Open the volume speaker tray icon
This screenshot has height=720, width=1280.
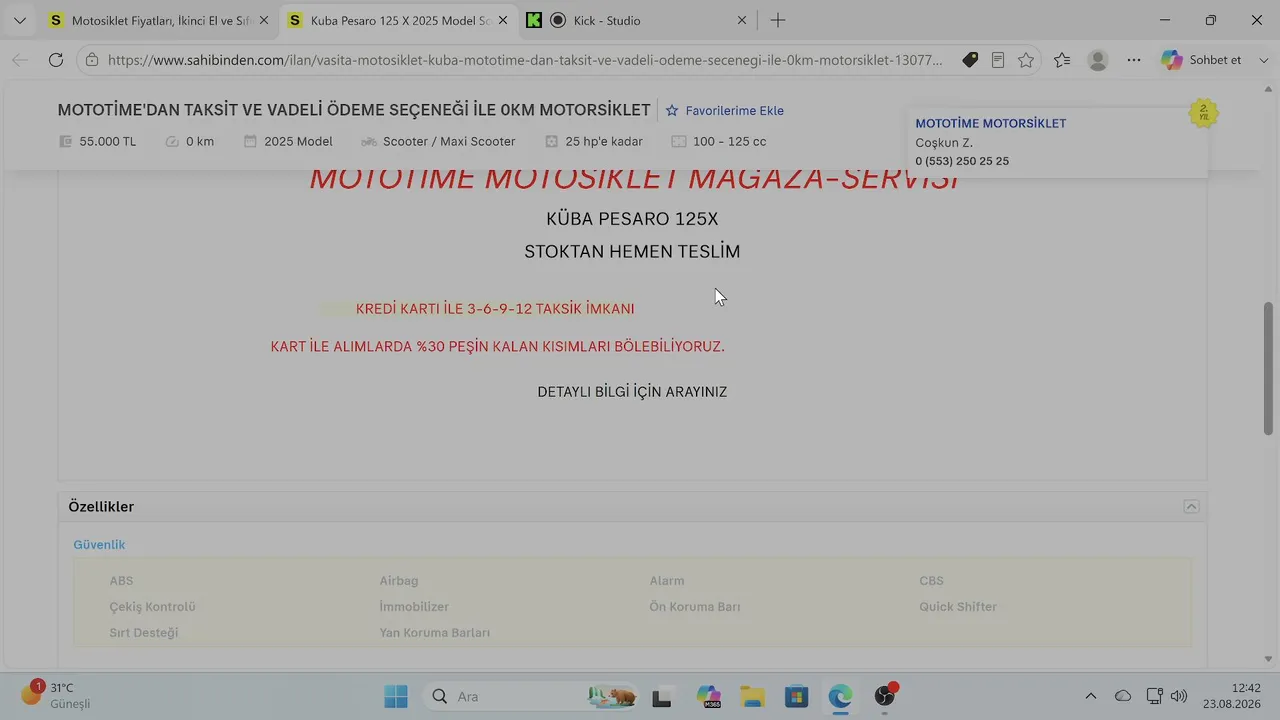1179,696
